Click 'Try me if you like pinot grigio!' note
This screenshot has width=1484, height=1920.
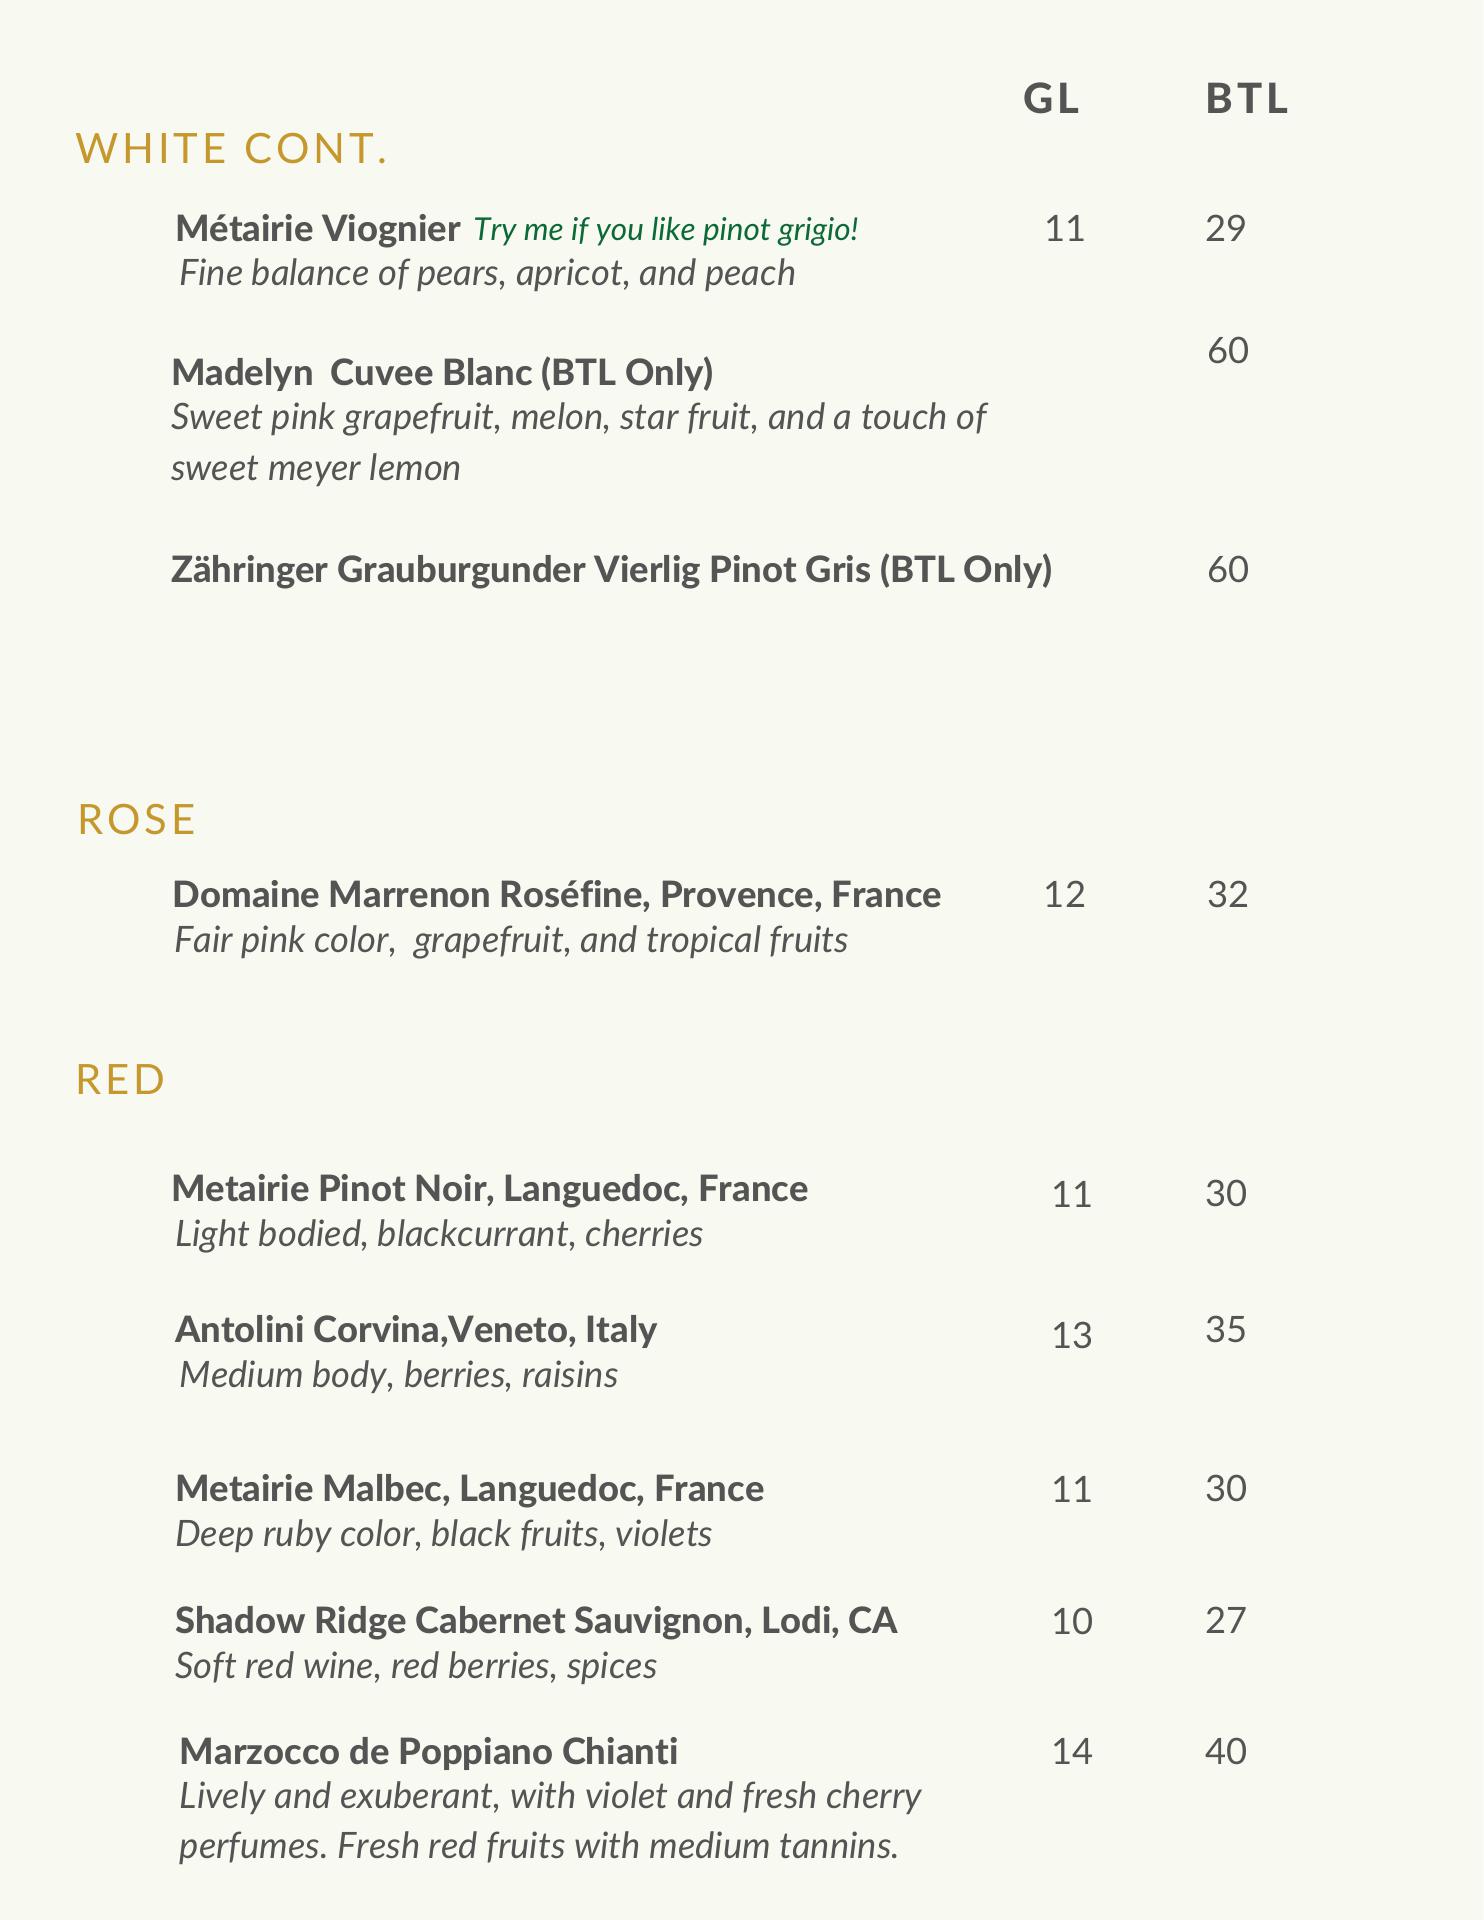[666, 230]
